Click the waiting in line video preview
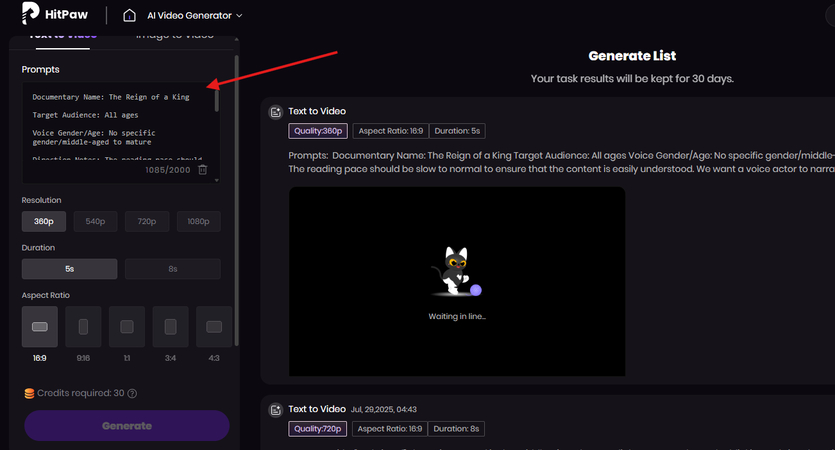This screenshot has width=835, height=450. [x=457, y=282]
